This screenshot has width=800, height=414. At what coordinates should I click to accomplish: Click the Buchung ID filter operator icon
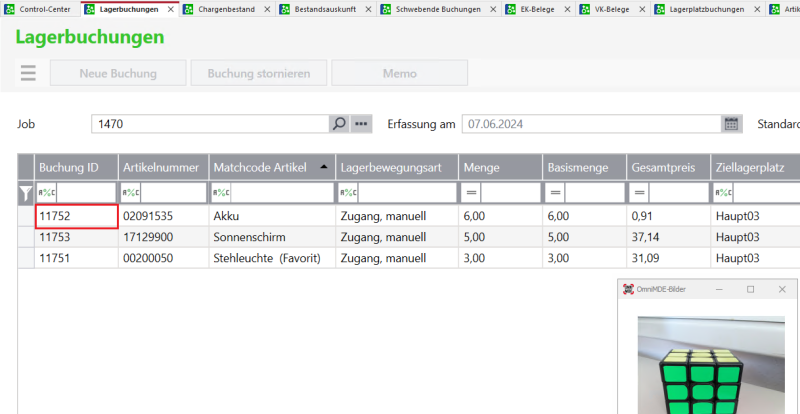pos(47,192)
